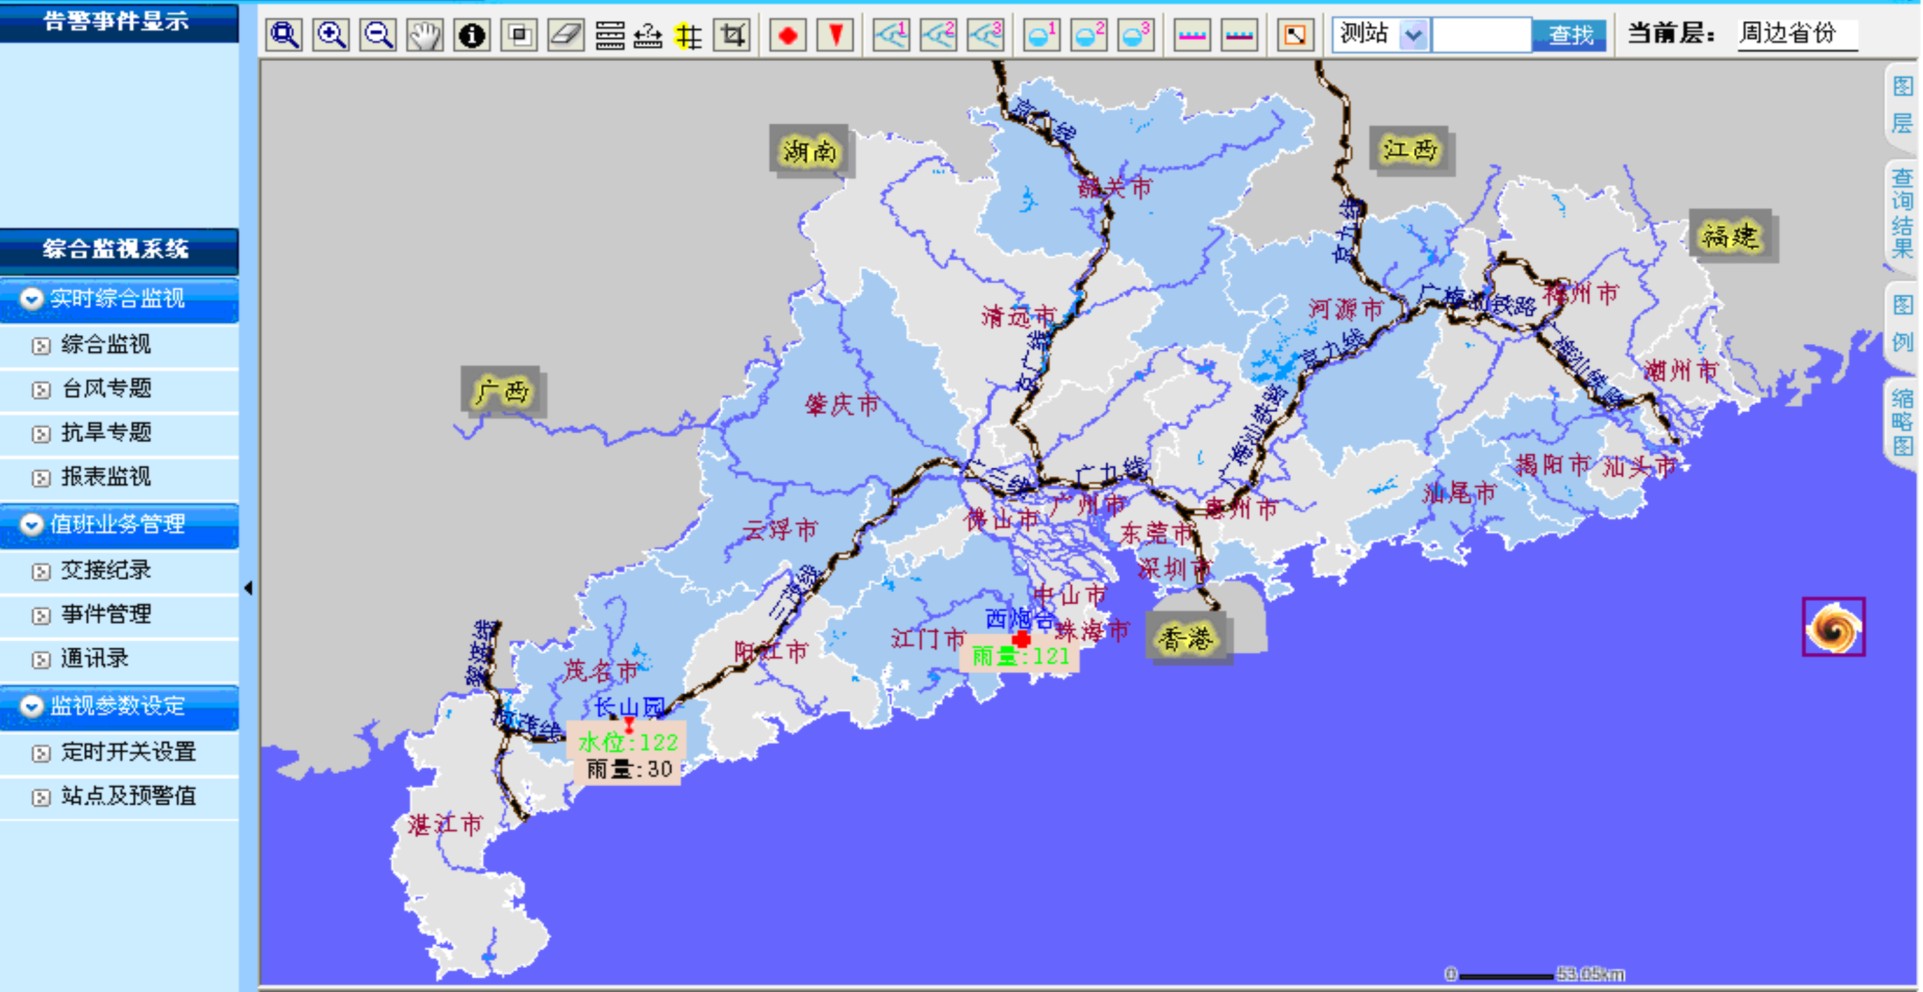Click the full extent overlapping squares icon
The width and height of the screenshot is (1923, 992).
click(x=519, y=35)
